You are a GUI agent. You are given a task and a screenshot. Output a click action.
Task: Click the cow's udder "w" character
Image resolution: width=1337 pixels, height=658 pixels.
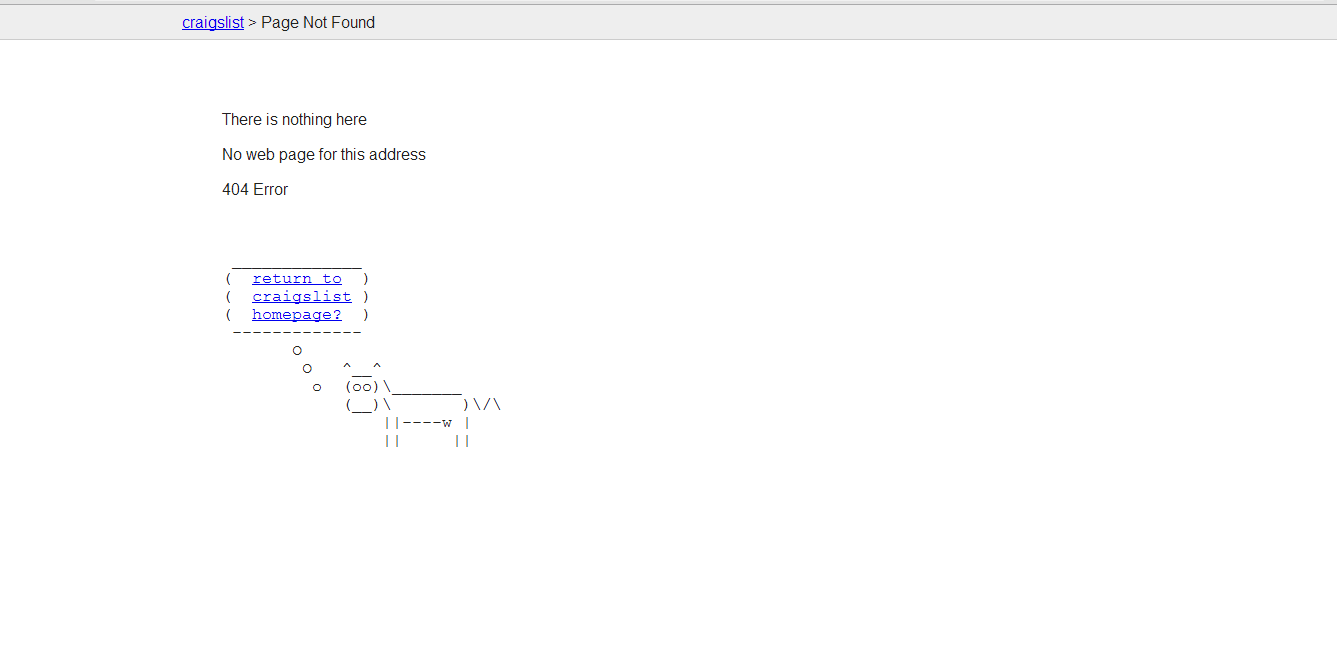pos(447,422)
